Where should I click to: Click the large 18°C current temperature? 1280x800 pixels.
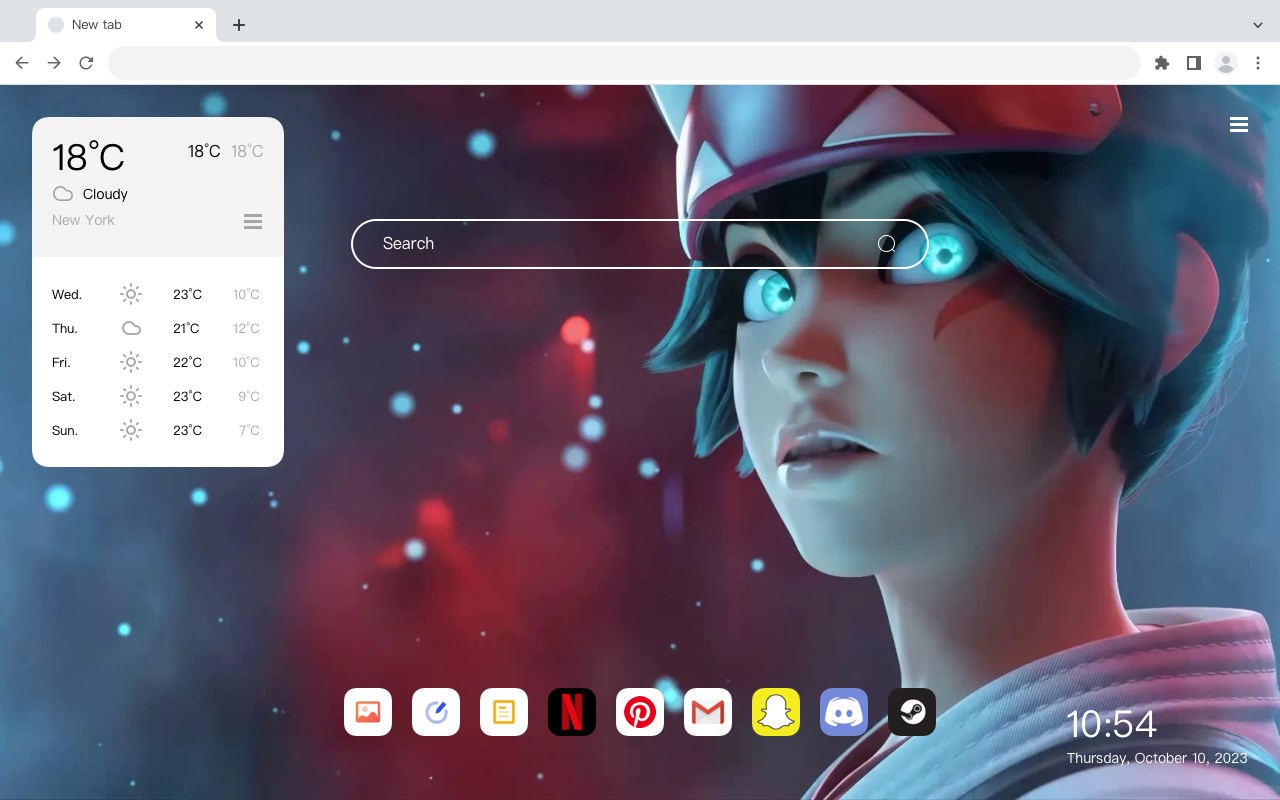pyautogui.click(x=88, y=157)
